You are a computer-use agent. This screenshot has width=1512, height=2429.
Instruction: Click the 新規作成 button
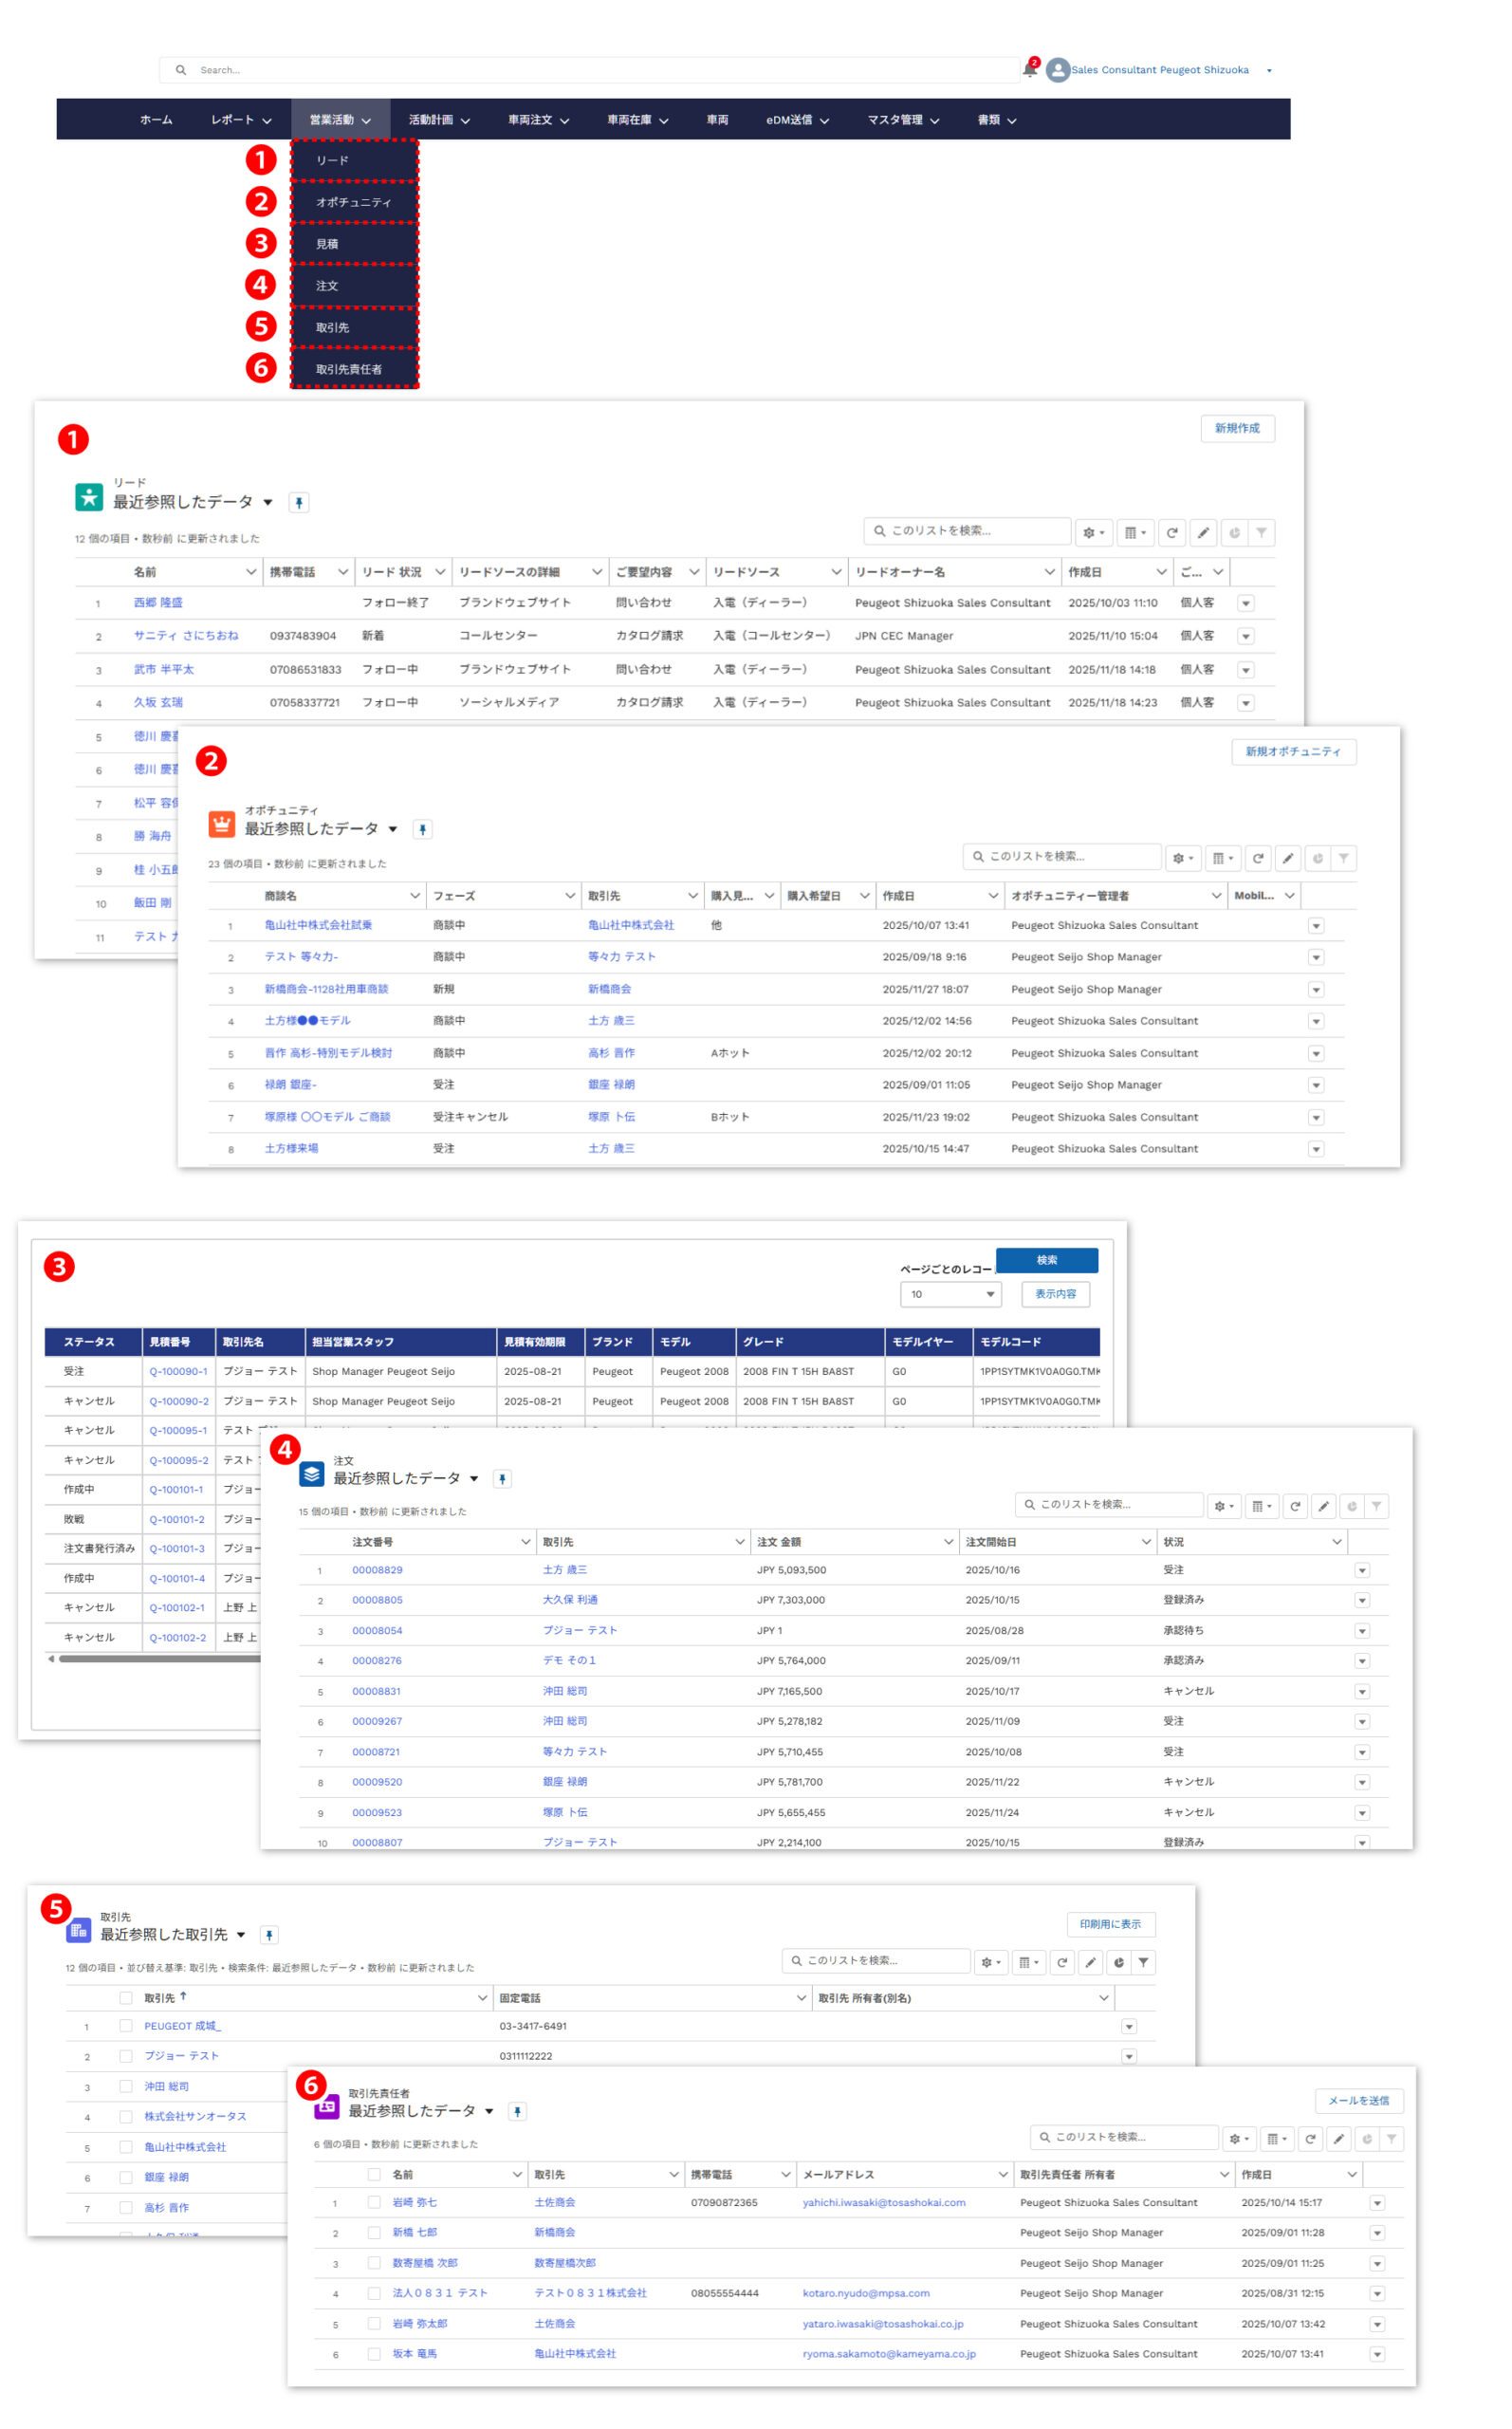[x=1236, y=428]
